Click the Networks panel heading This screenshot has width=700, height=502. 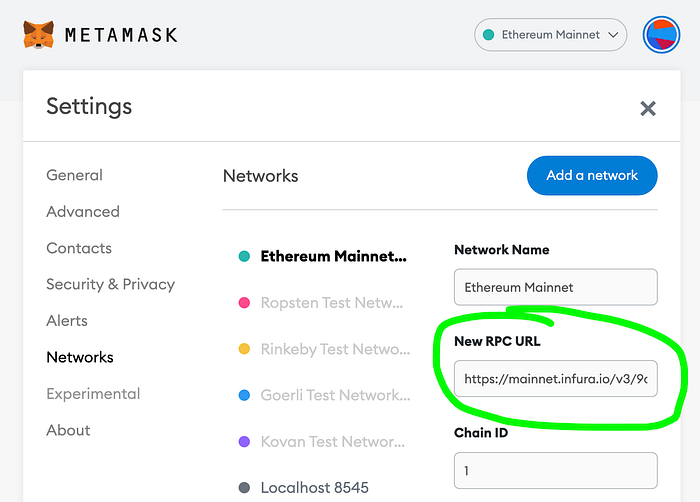coord(261,176)
